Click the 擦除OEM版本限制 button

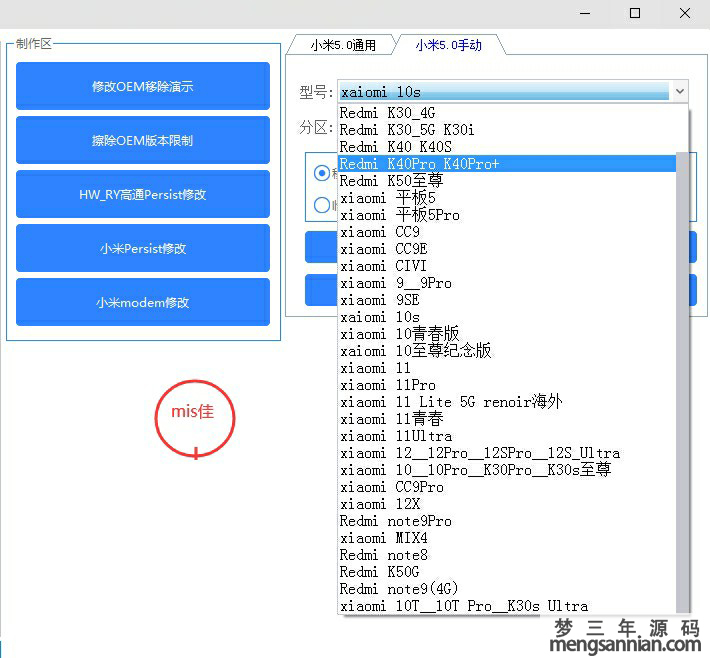click(143, 140)
